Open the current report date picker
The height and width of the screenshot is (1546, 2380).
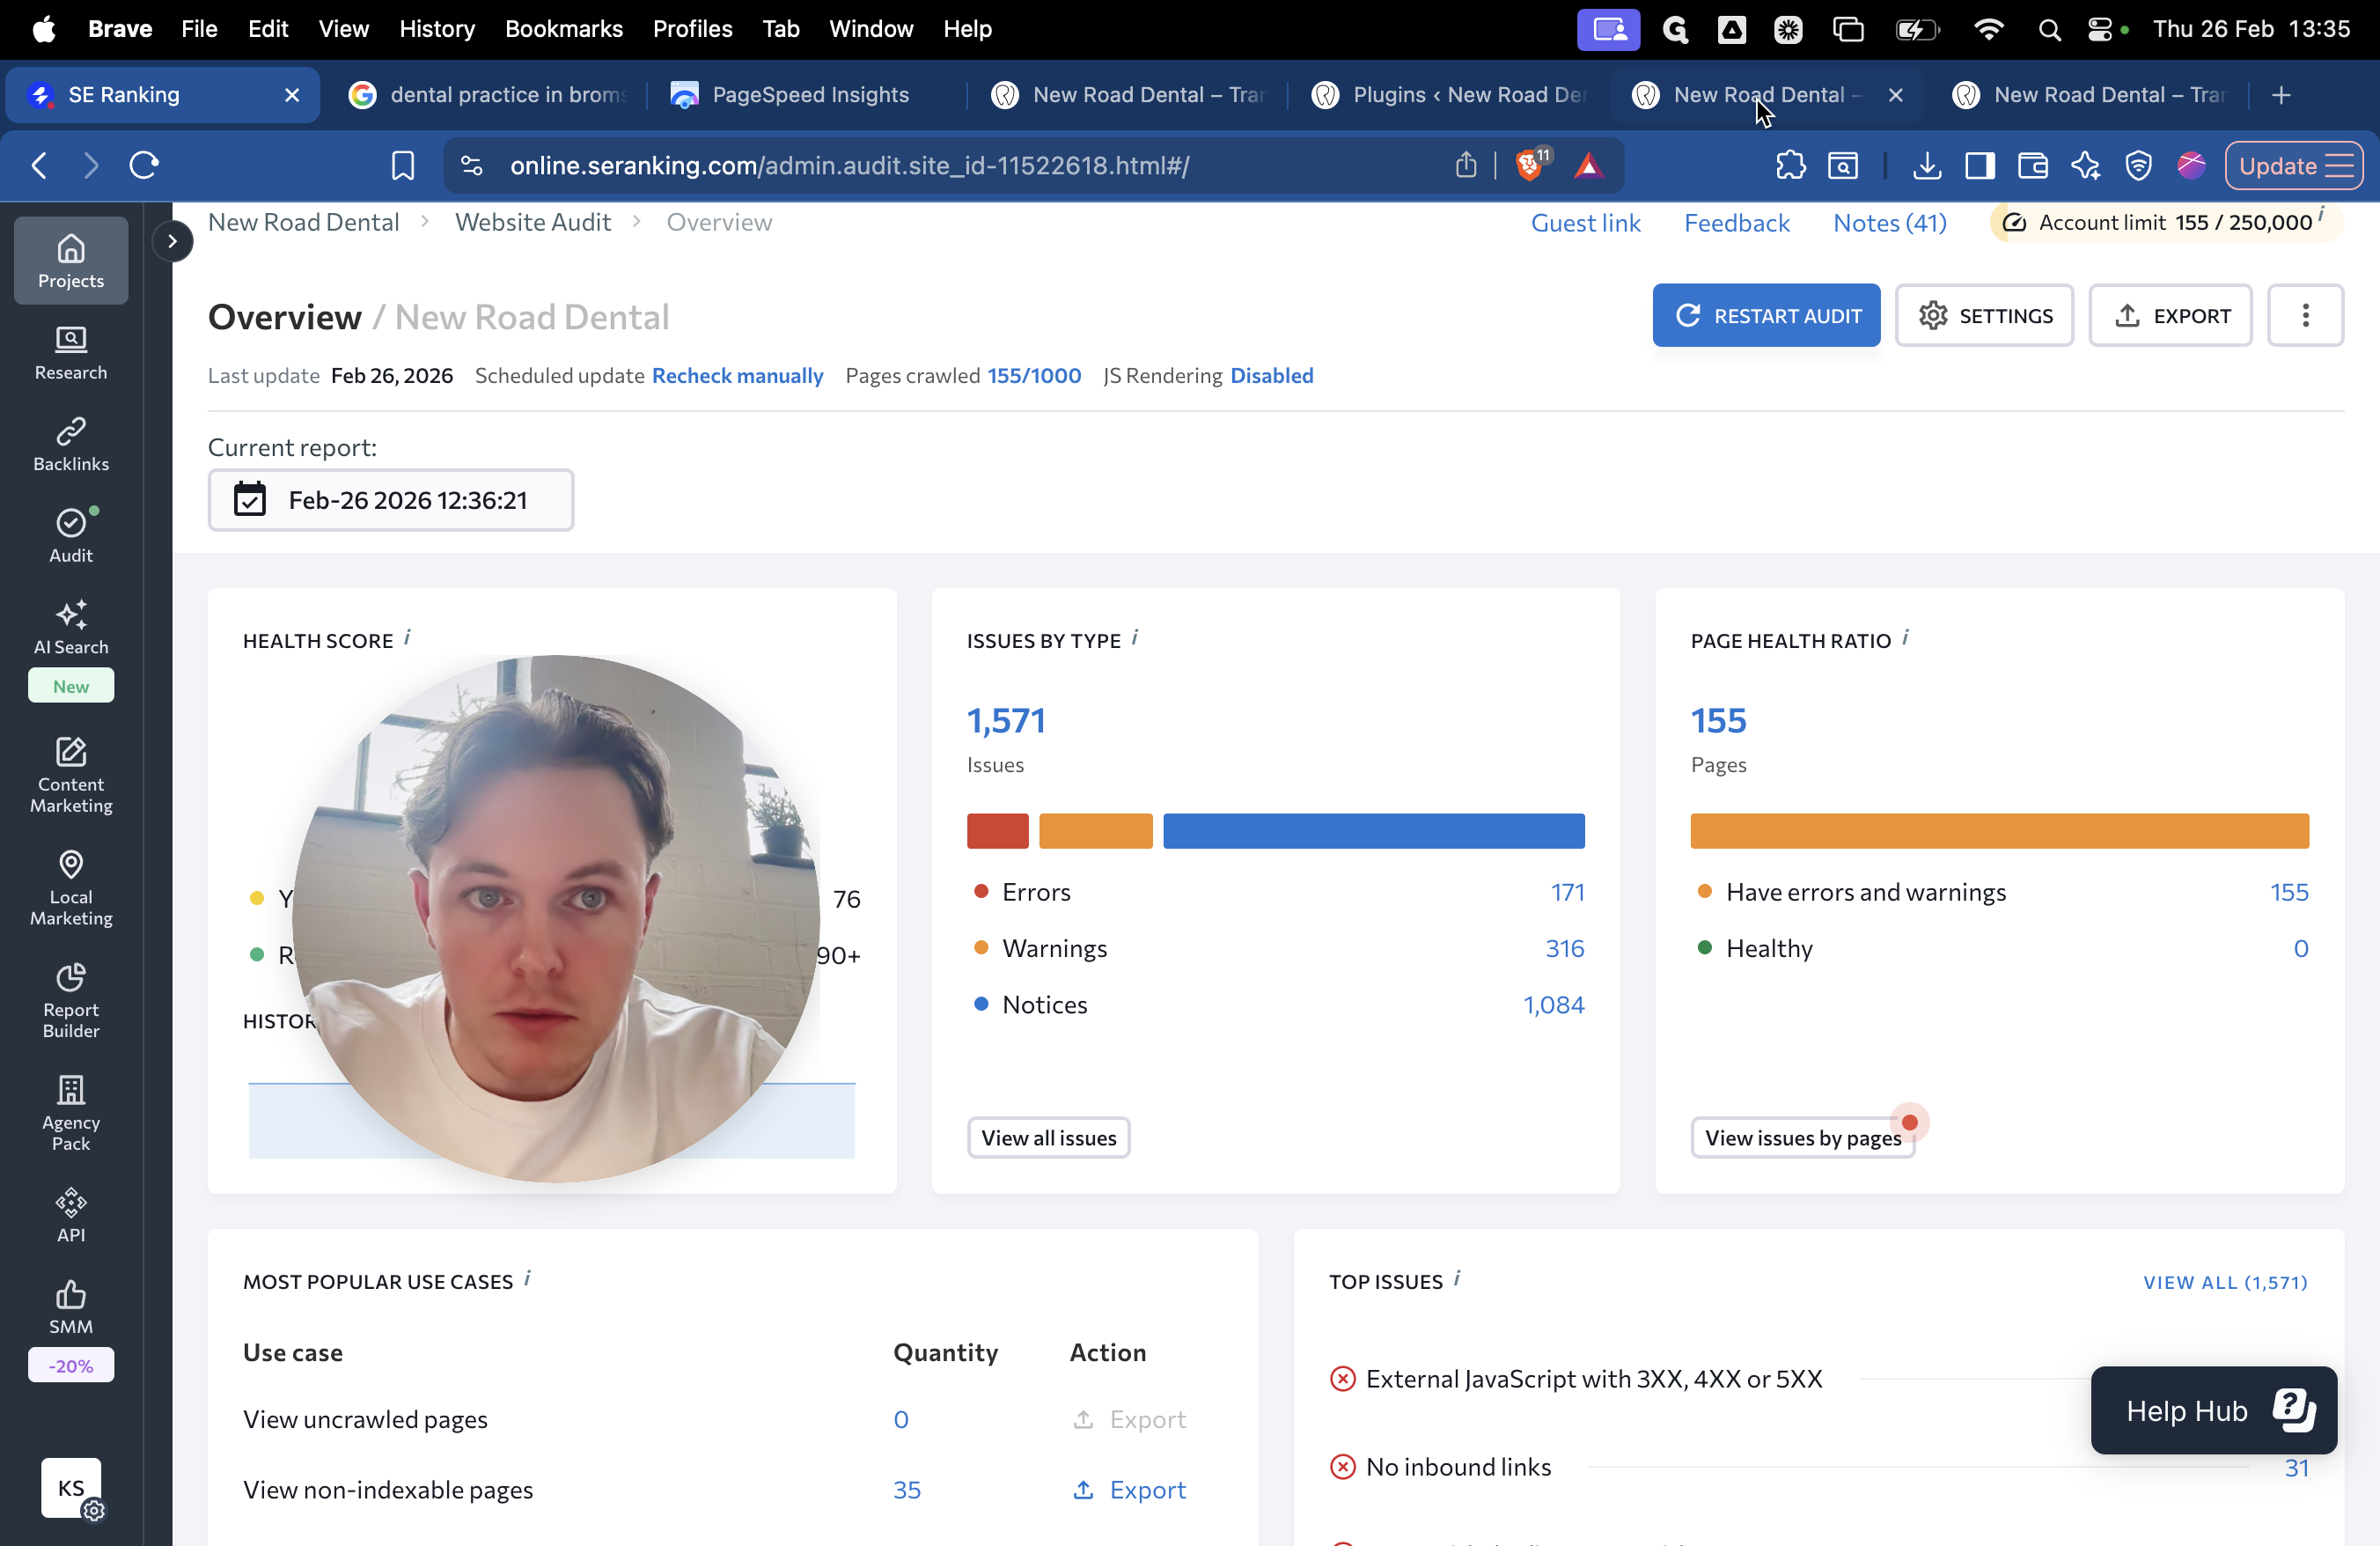click(391, 500)
